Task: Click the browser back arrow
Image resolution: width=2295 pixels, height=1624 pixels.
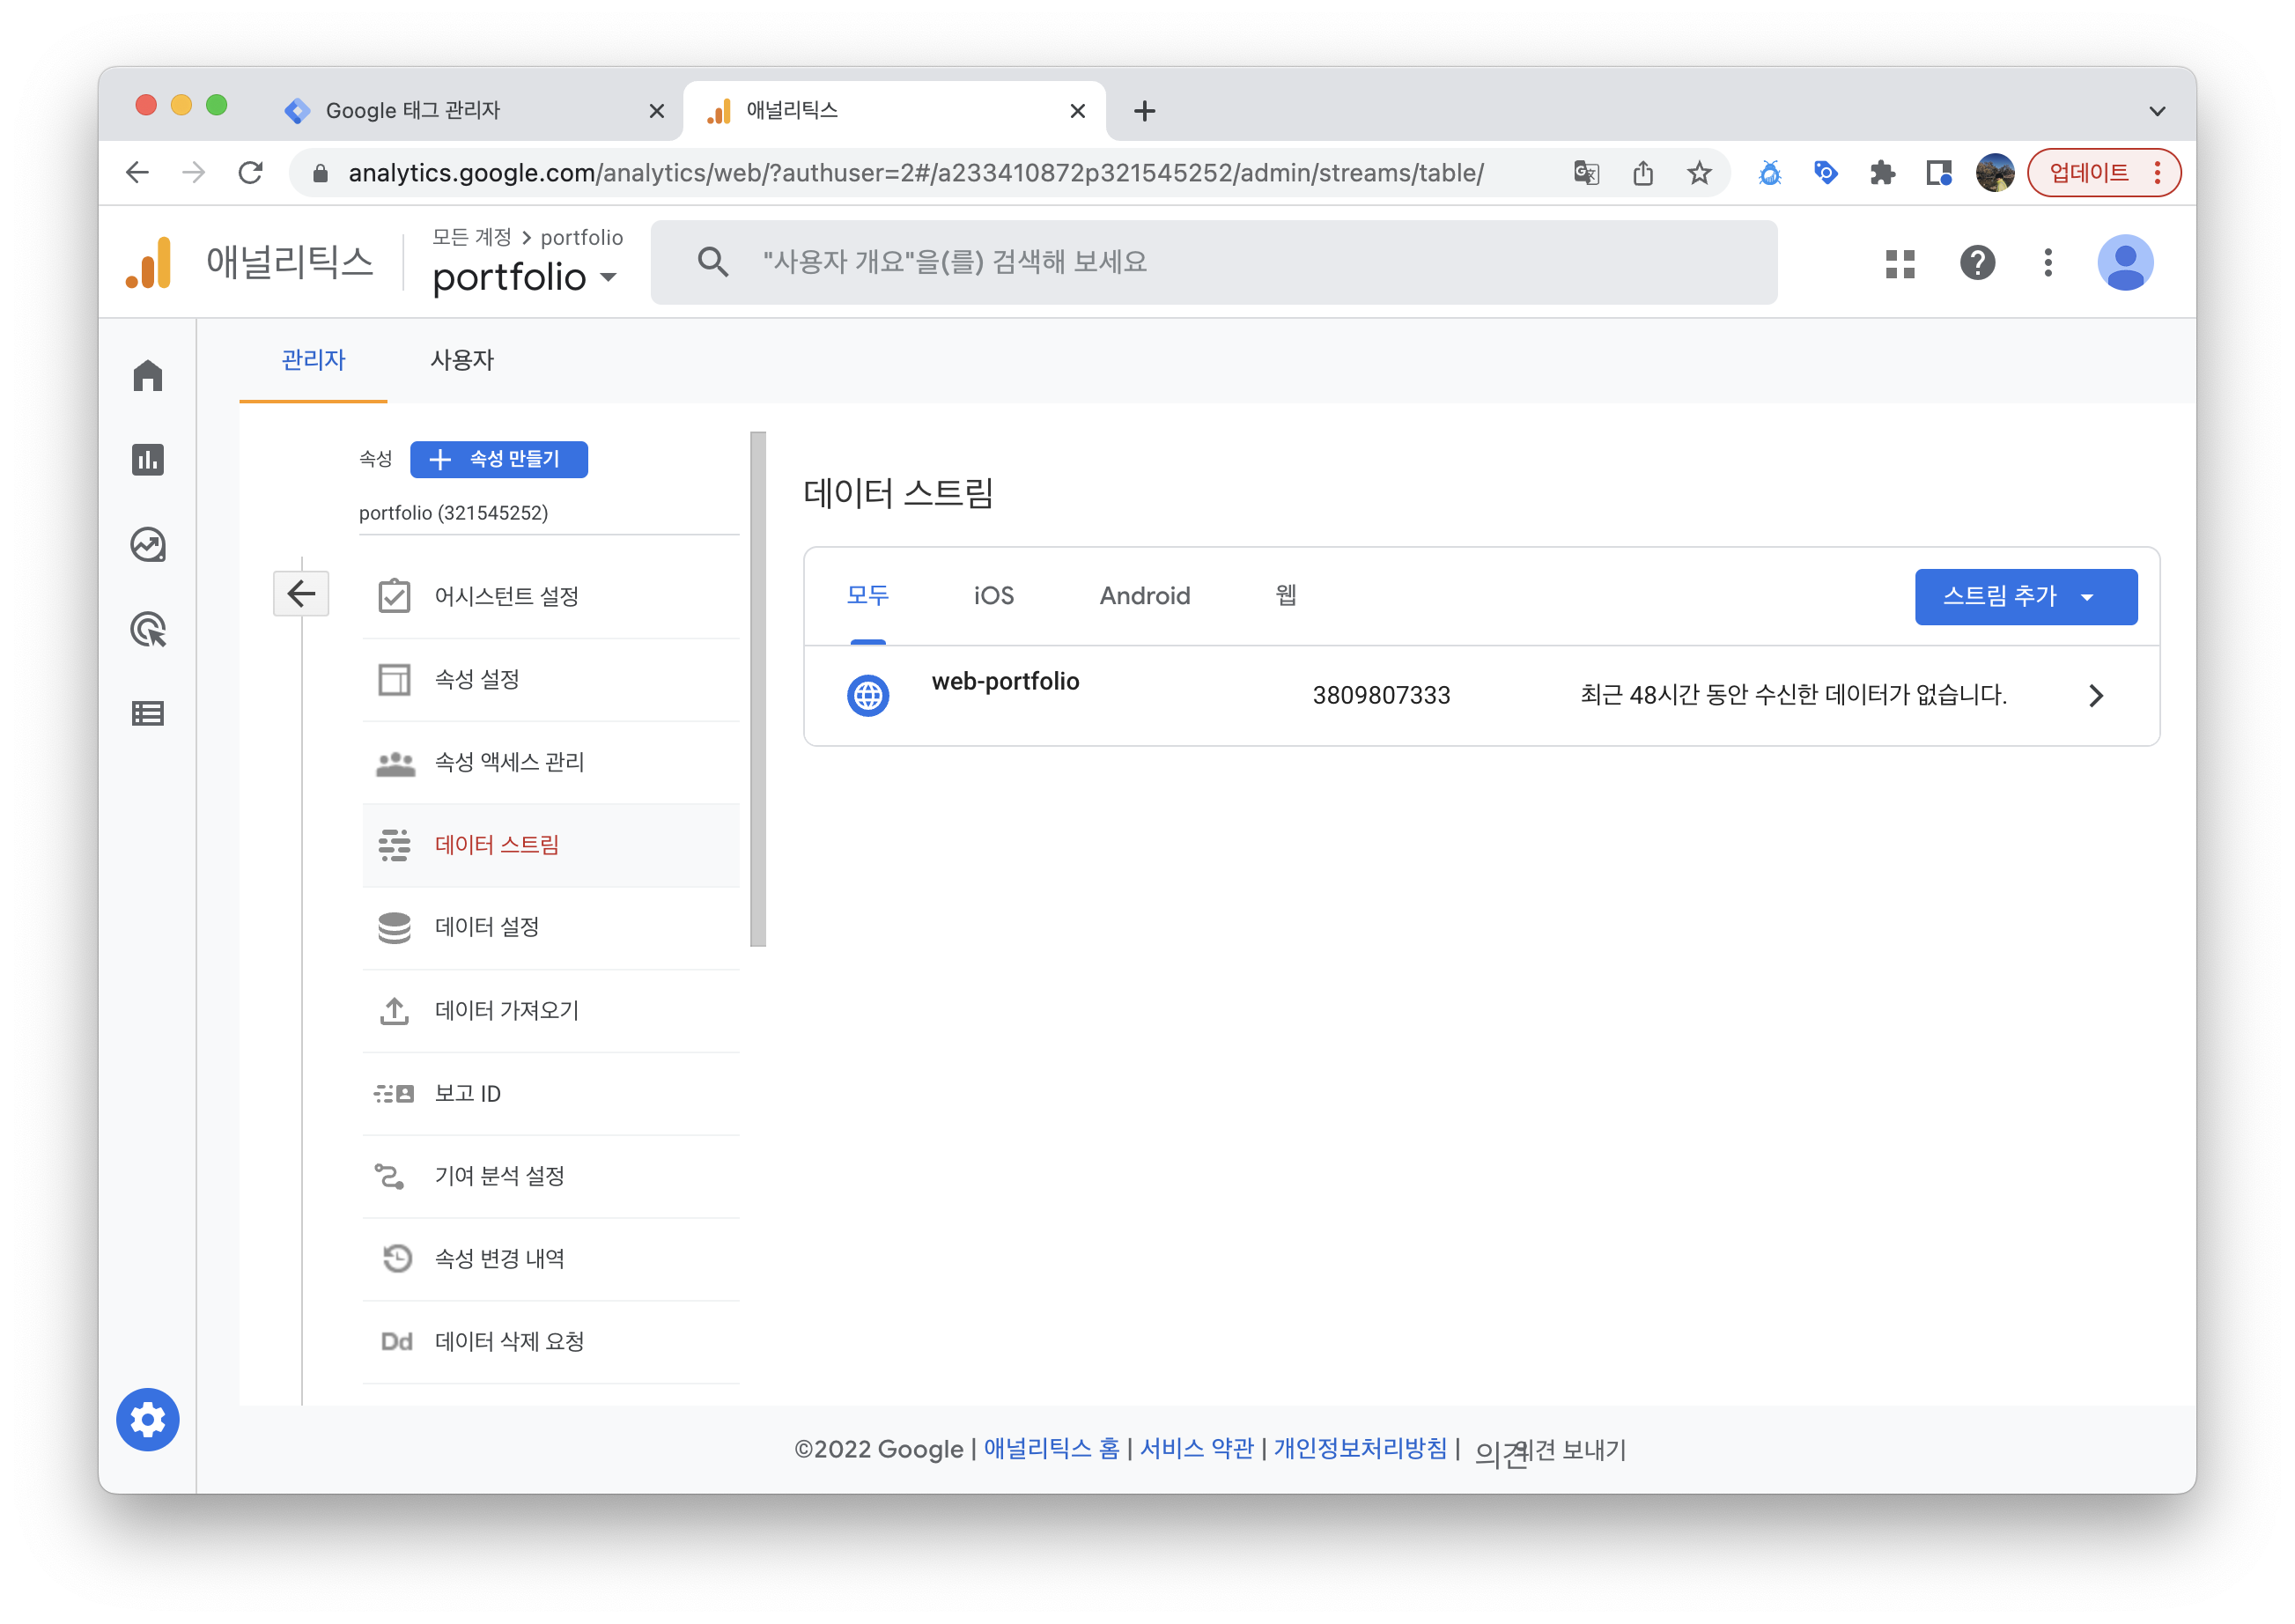Action: [138, 173]
